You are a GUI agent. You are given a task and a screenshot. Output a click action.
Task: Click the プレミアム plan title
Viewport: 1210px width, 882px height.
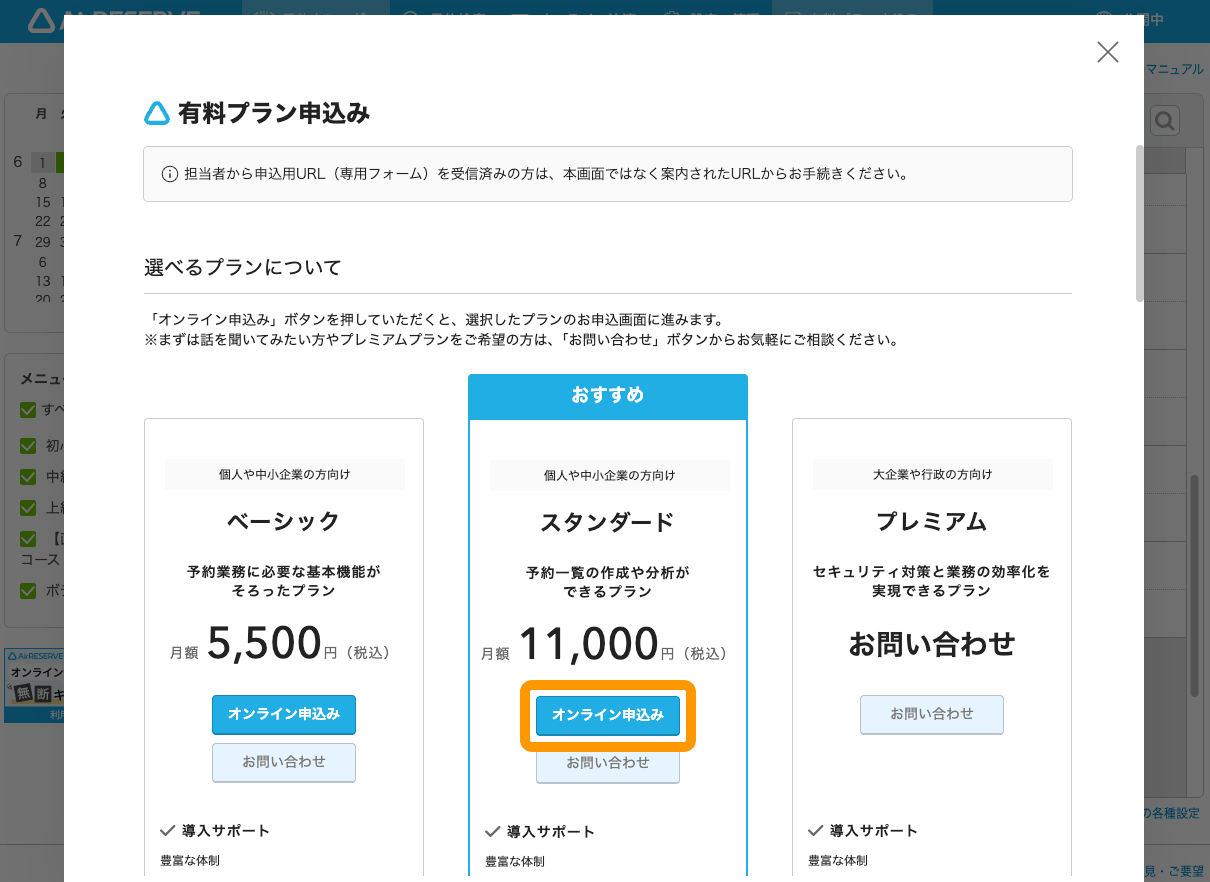click(932, 522)
